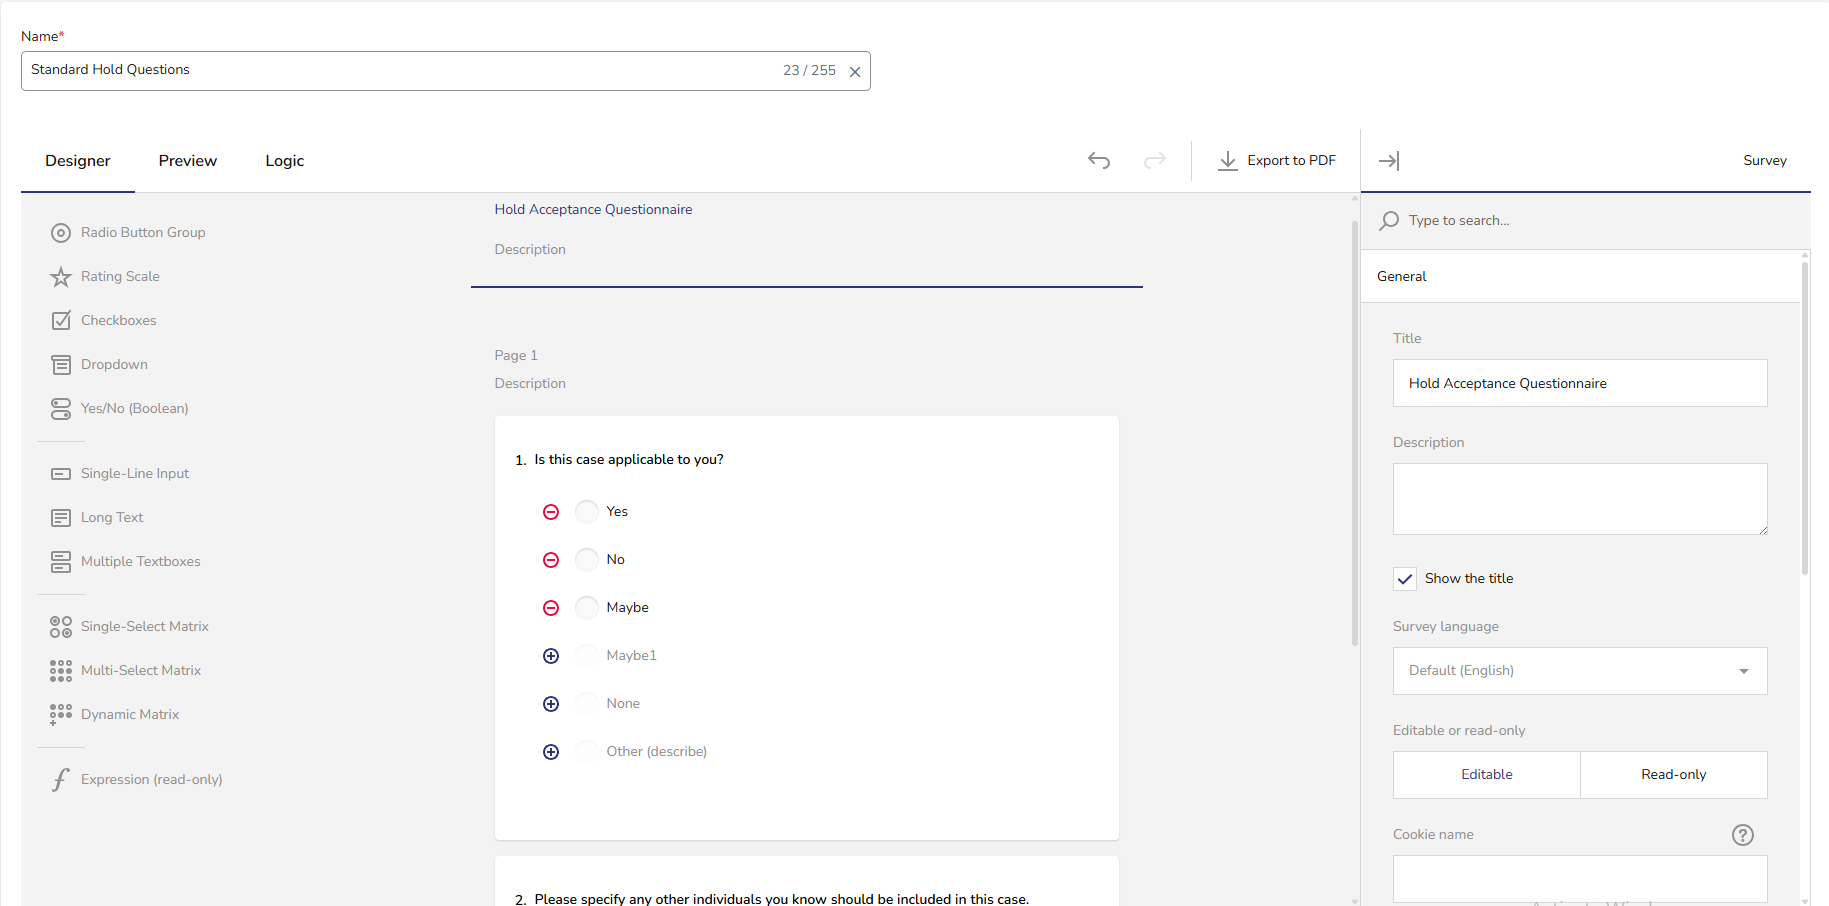Click the property search input field

[1590, 221]
